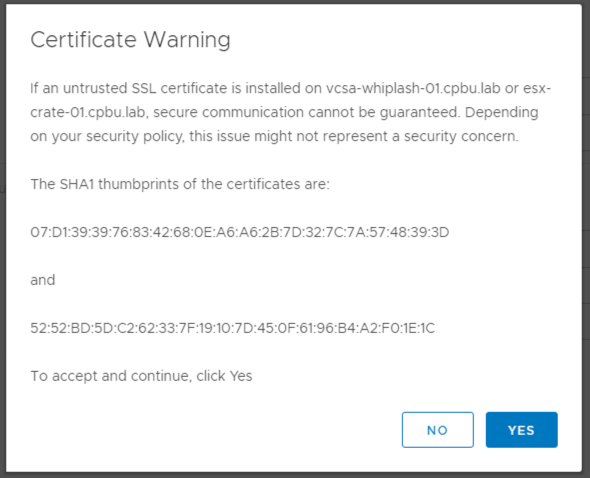The height and width of the screenshot is (478, 590).
Task: Click the word 'and' between the thumbprints
Action: [43, 280]
